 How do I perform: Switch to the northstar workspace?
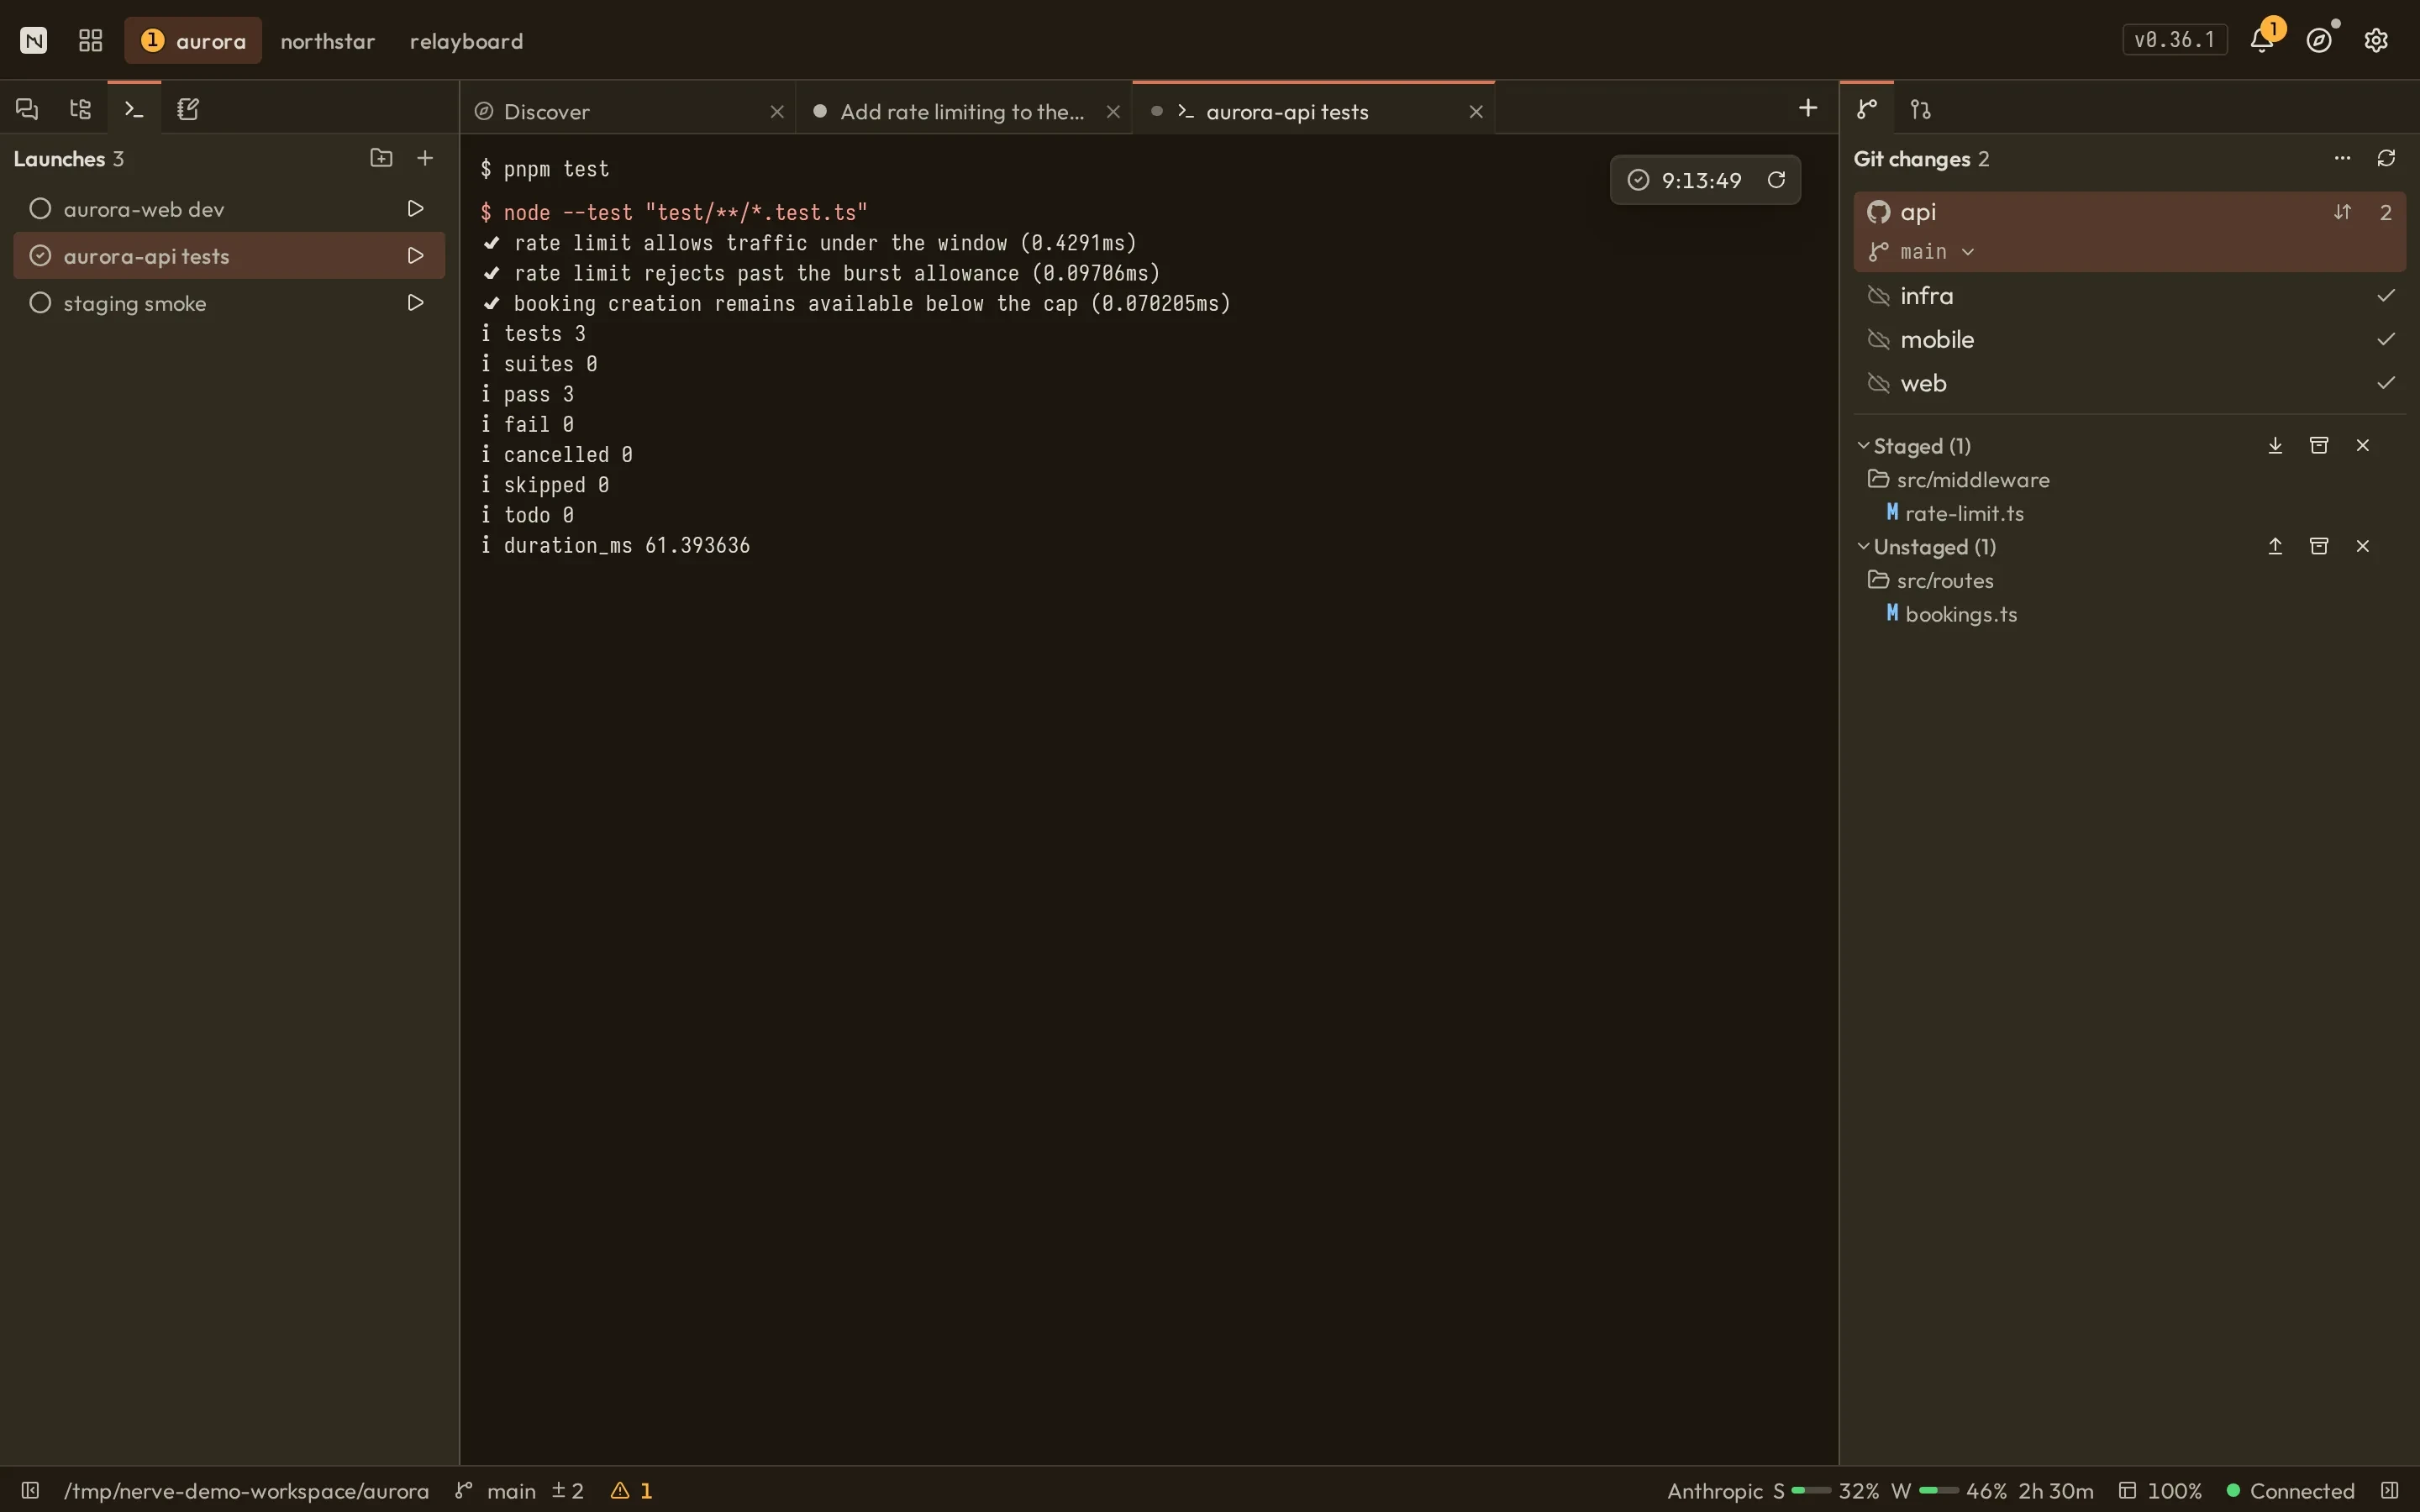click(x=327, y=41)
